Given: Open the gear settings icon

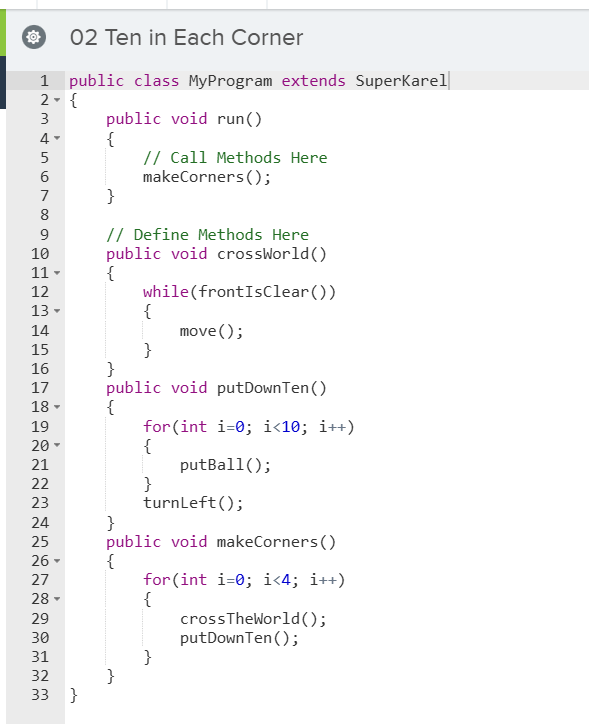Looking at the screenshot, I should [x=34, y=37].
